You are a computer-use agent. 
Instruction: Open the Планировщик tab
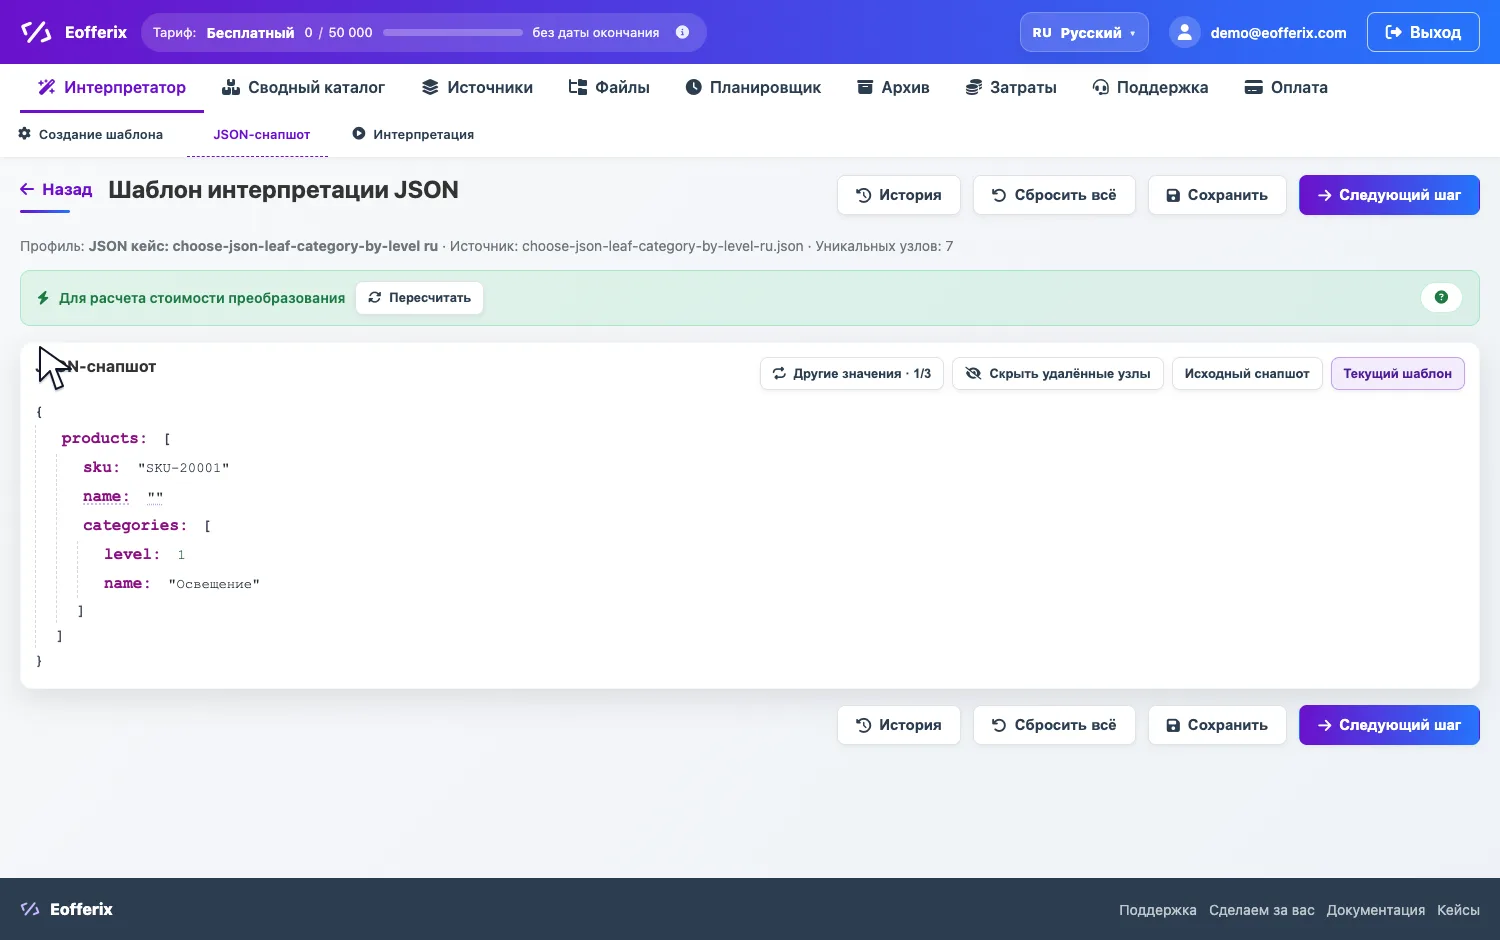click(753, 87)
